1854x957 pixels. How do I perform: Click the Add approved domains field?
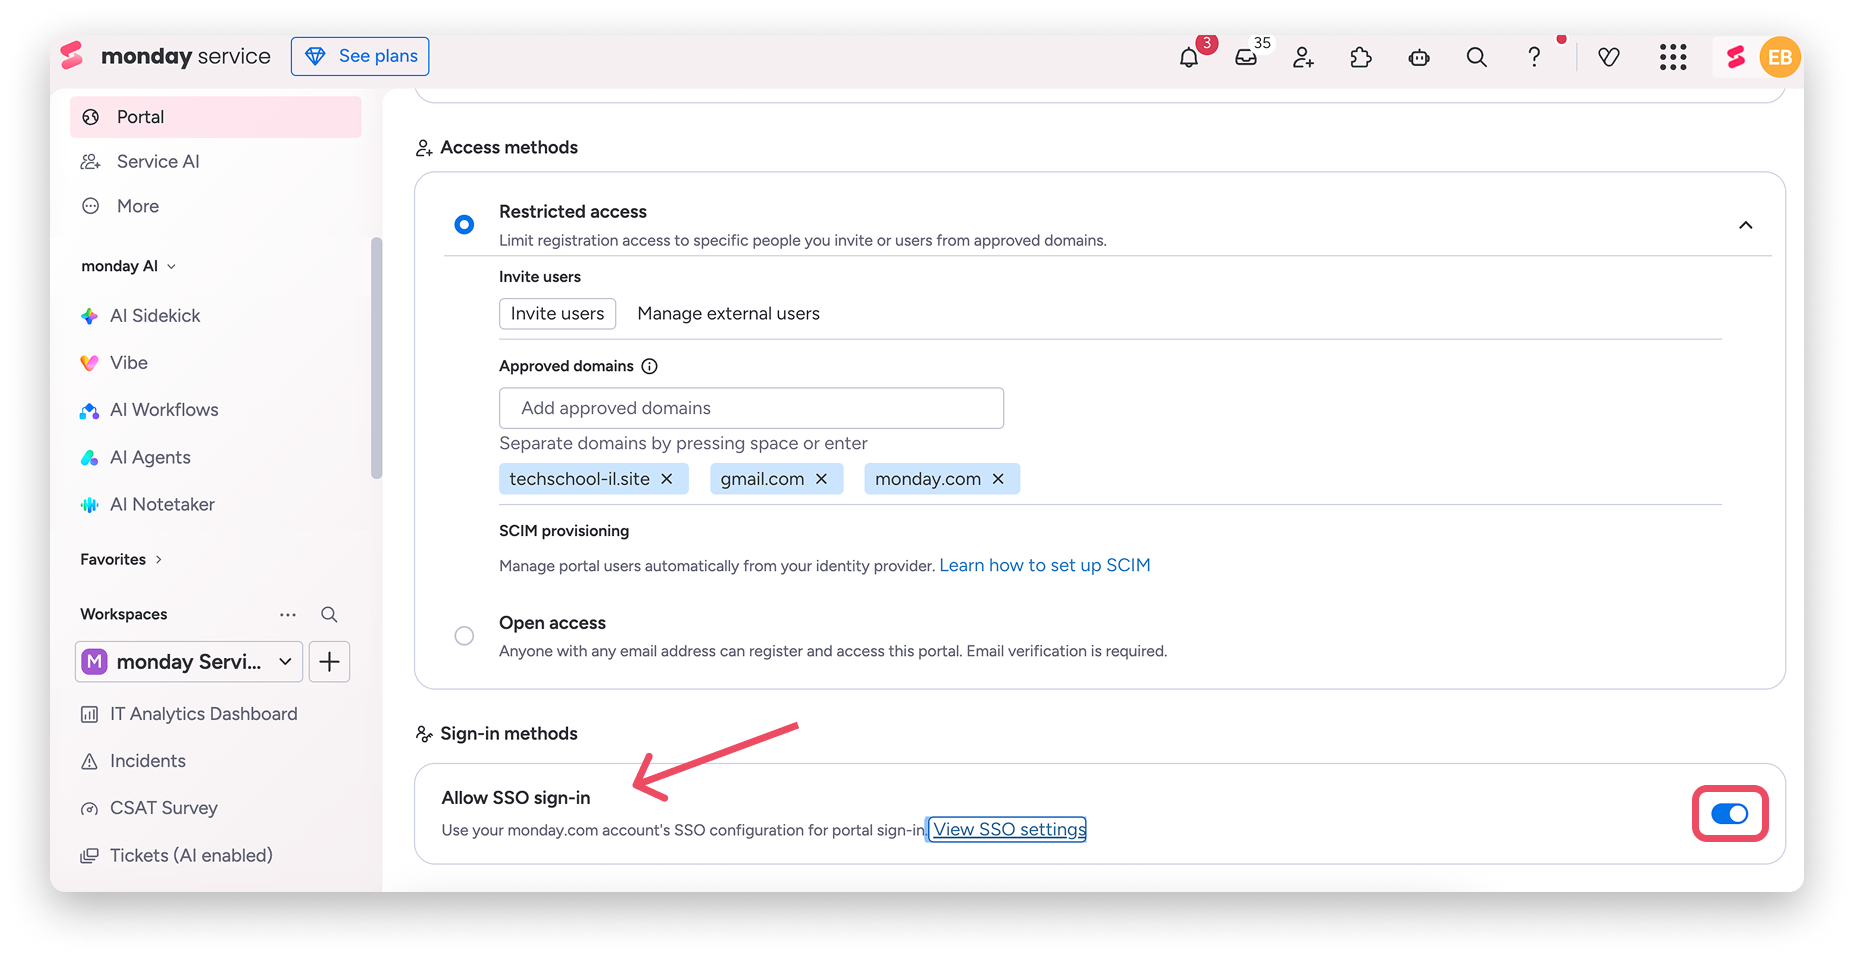pyautogui.click(x=751, y=408)
